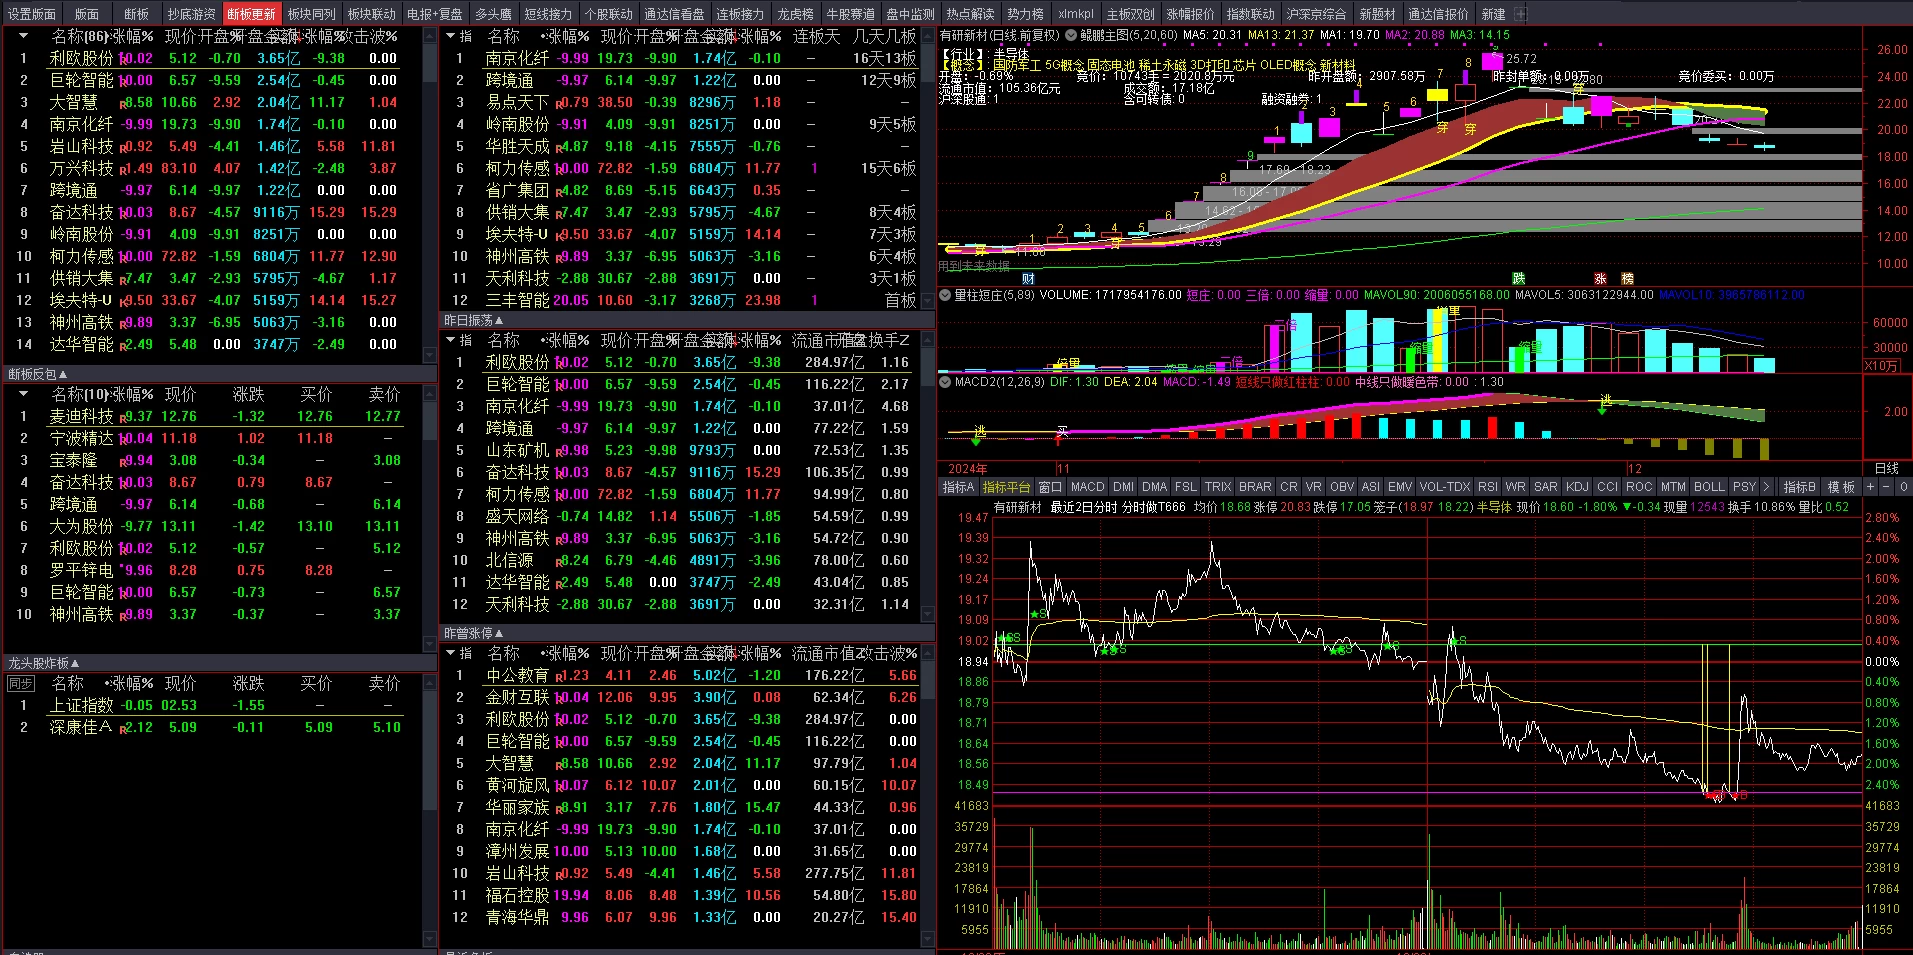Screen dimensions: 1913x955
Task: Click the plus icon after 新建 tab
Action: click(x=1520, y=14)
